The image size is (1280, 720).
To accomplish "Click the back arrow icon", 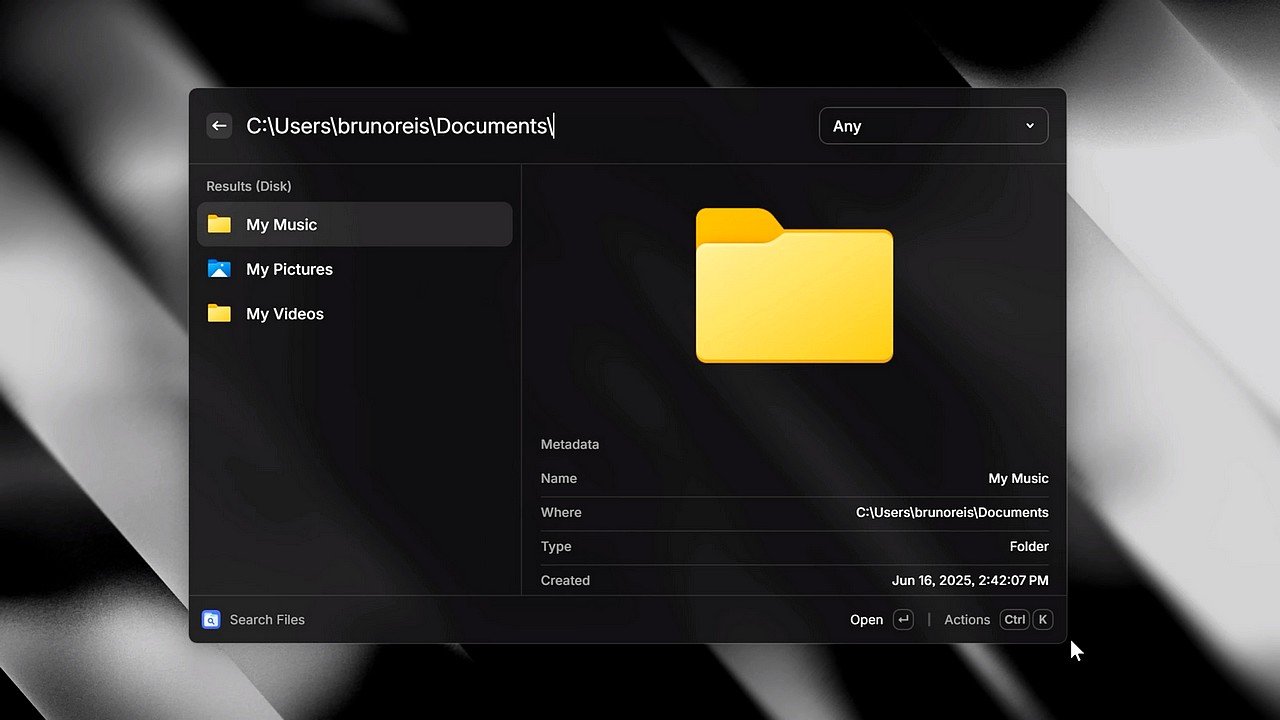I will [219, 125].
